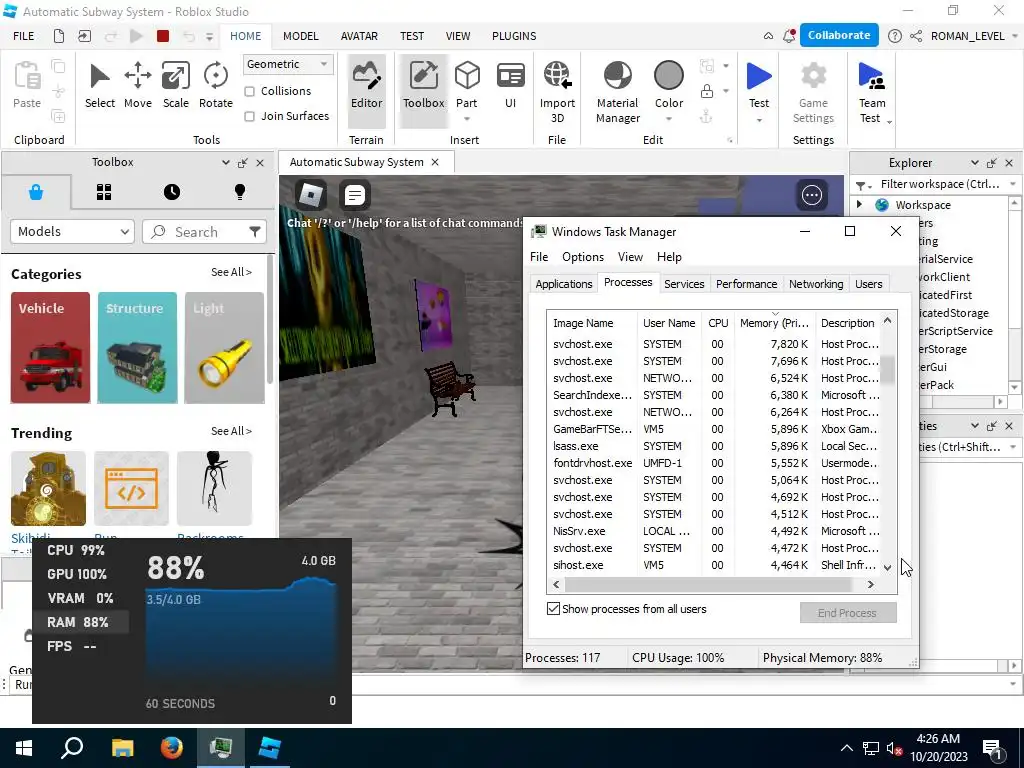The image size is (1024, 768).
Task: Click the End Process button
Action: click(x=848, y=613)
